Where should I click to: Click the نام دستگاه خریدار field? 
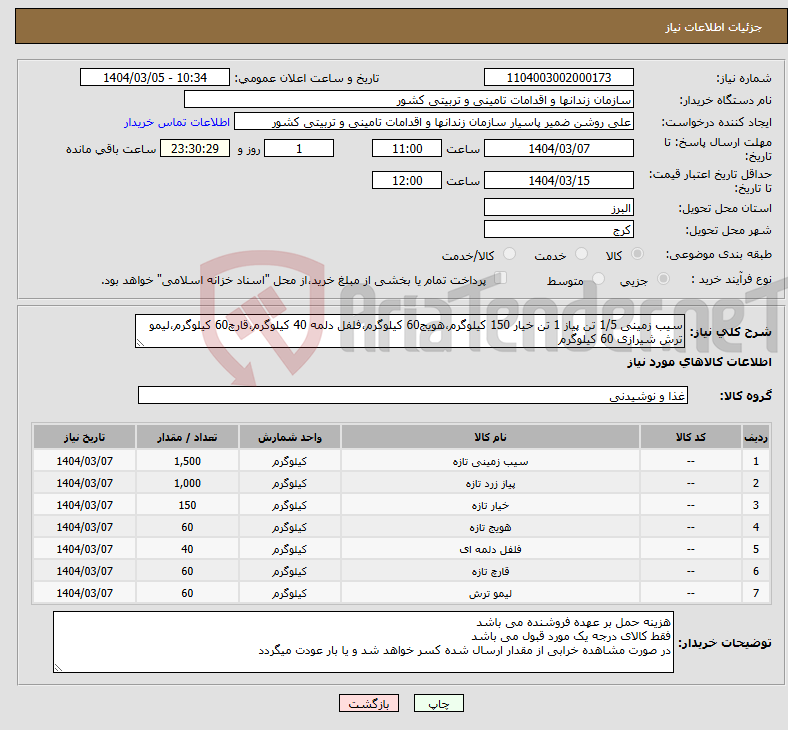coord(409,99)
